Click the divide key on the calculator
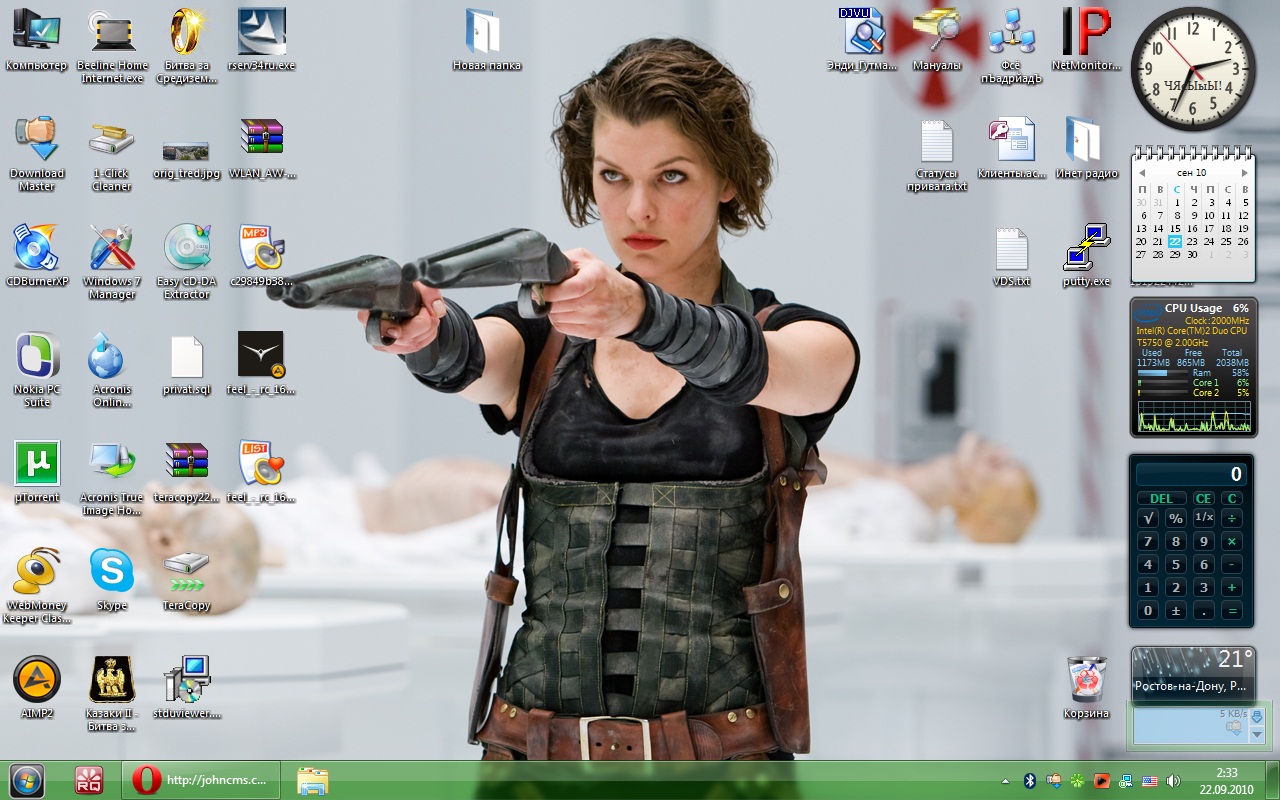The width and height of the screenshot is (1280, 800). [x=1232, y=518]
